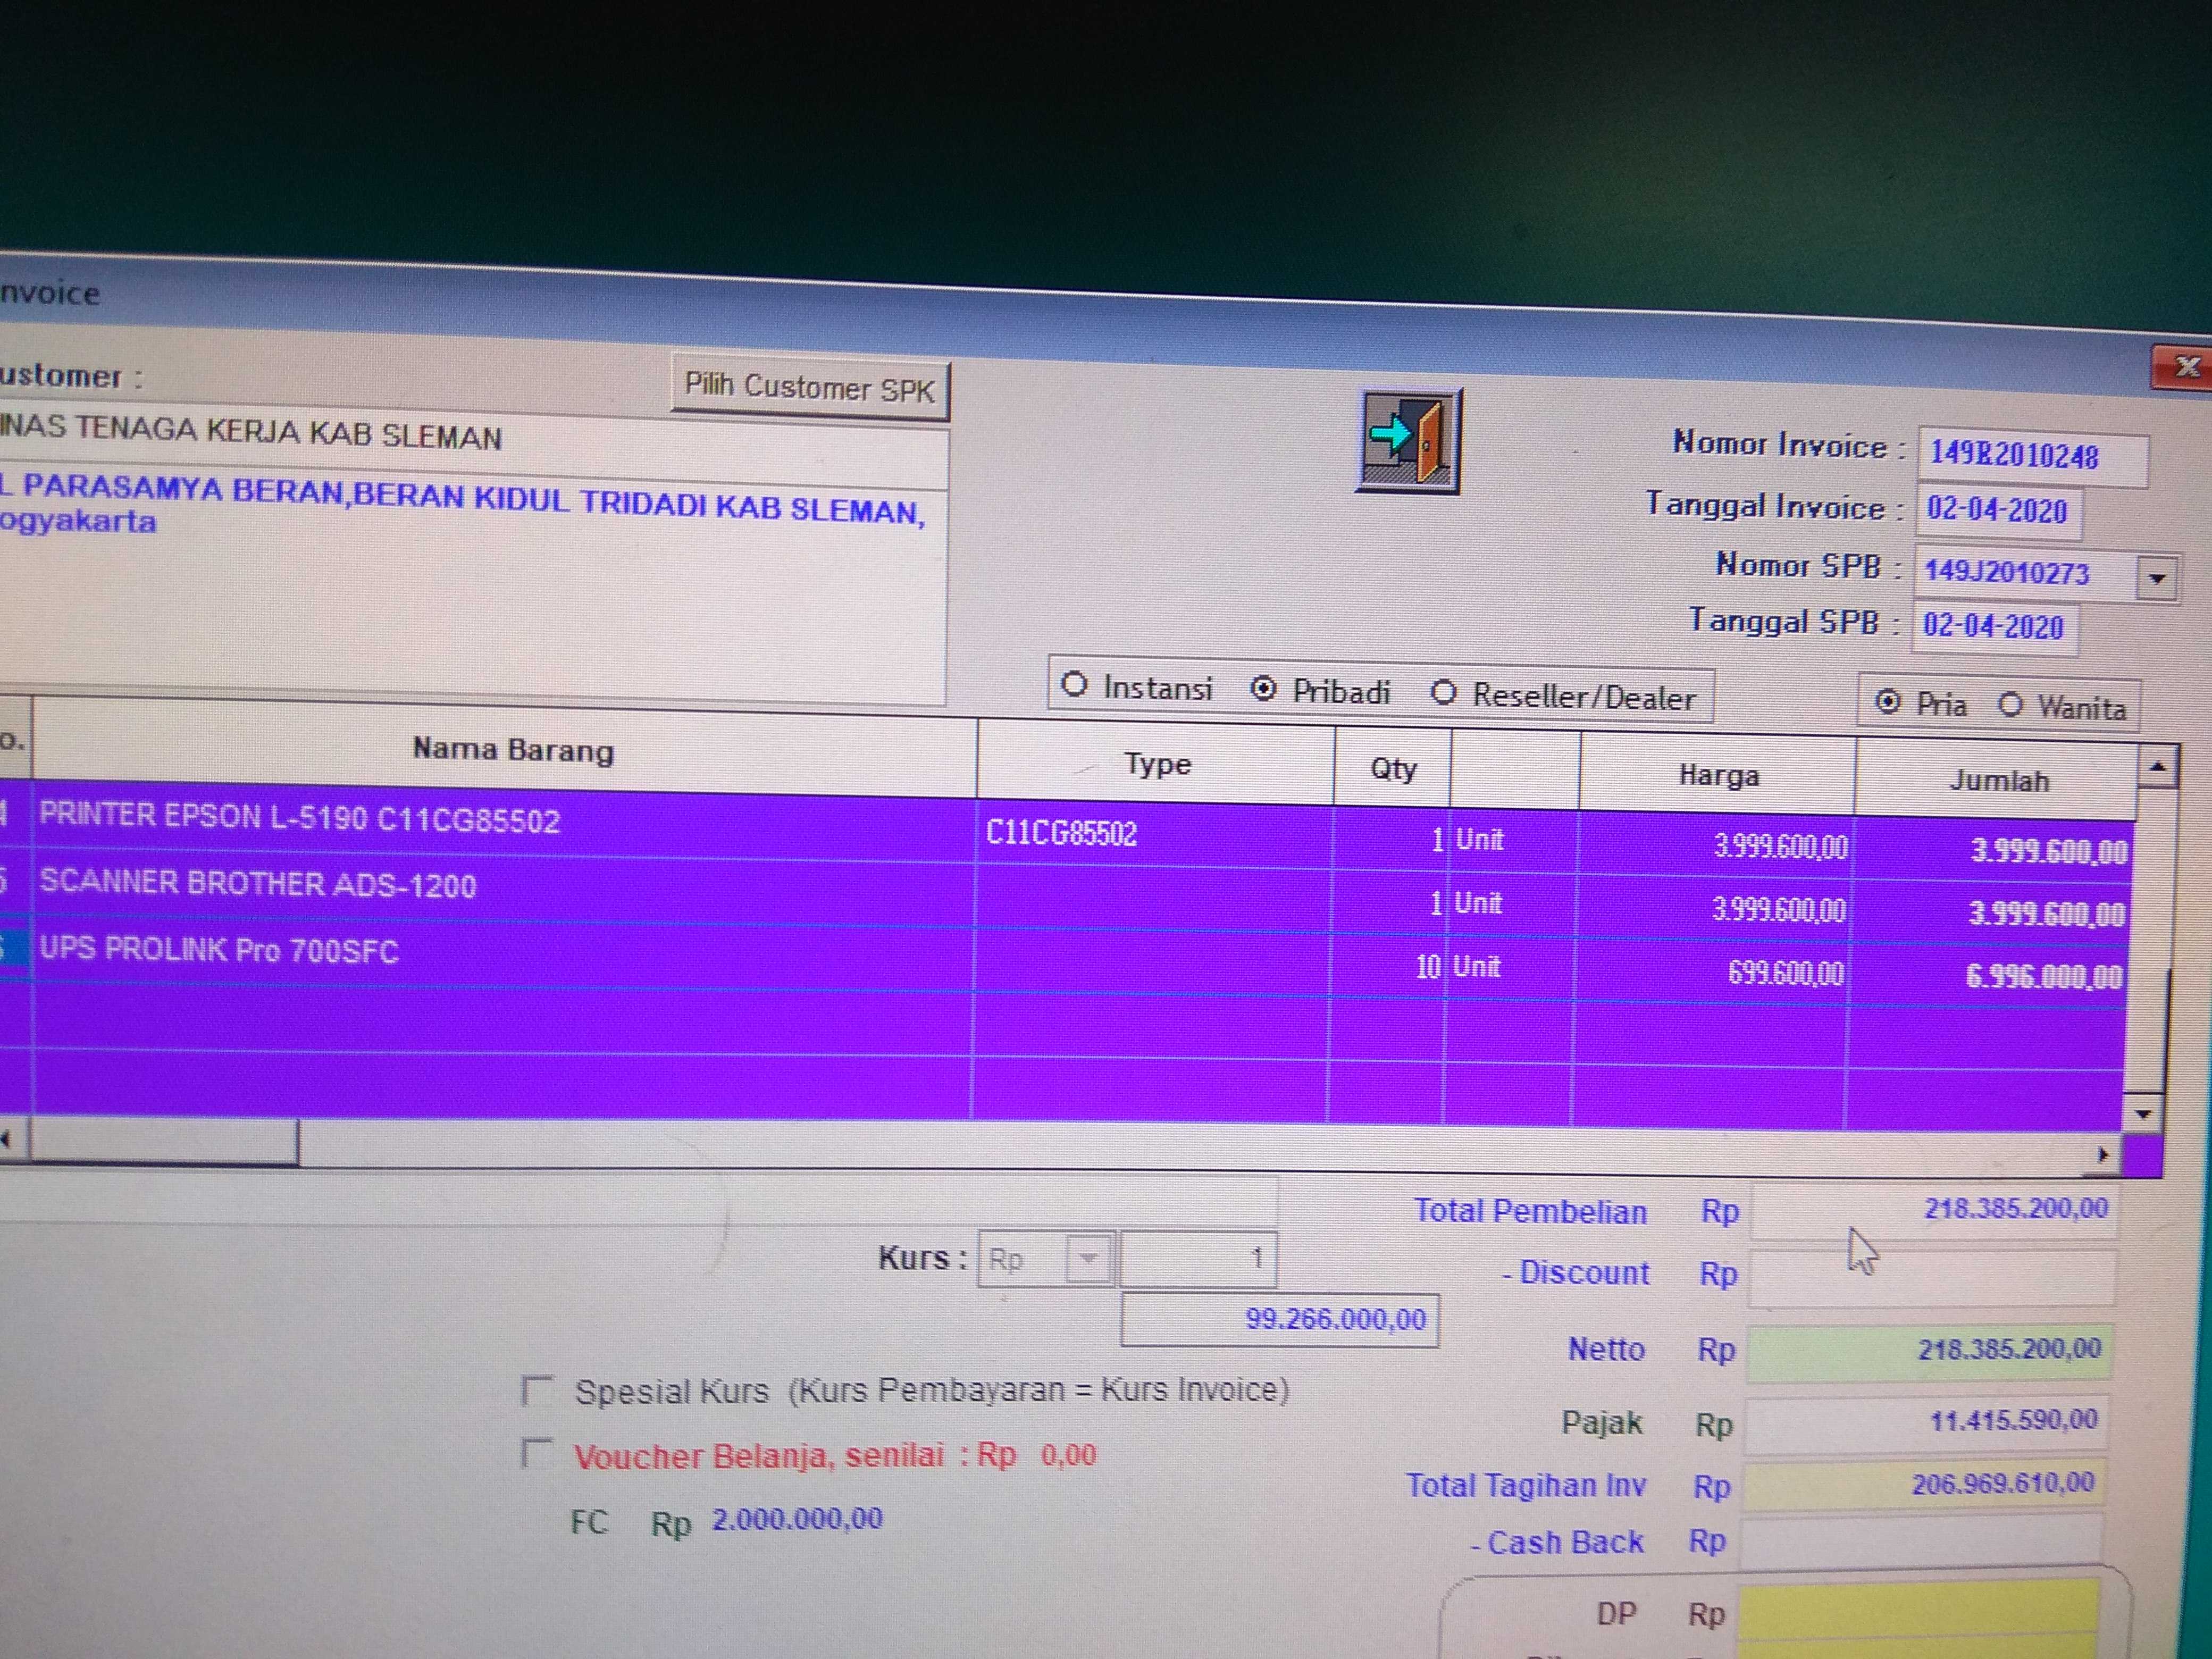
Task: Click the exit door icon
Action: 1408,441
